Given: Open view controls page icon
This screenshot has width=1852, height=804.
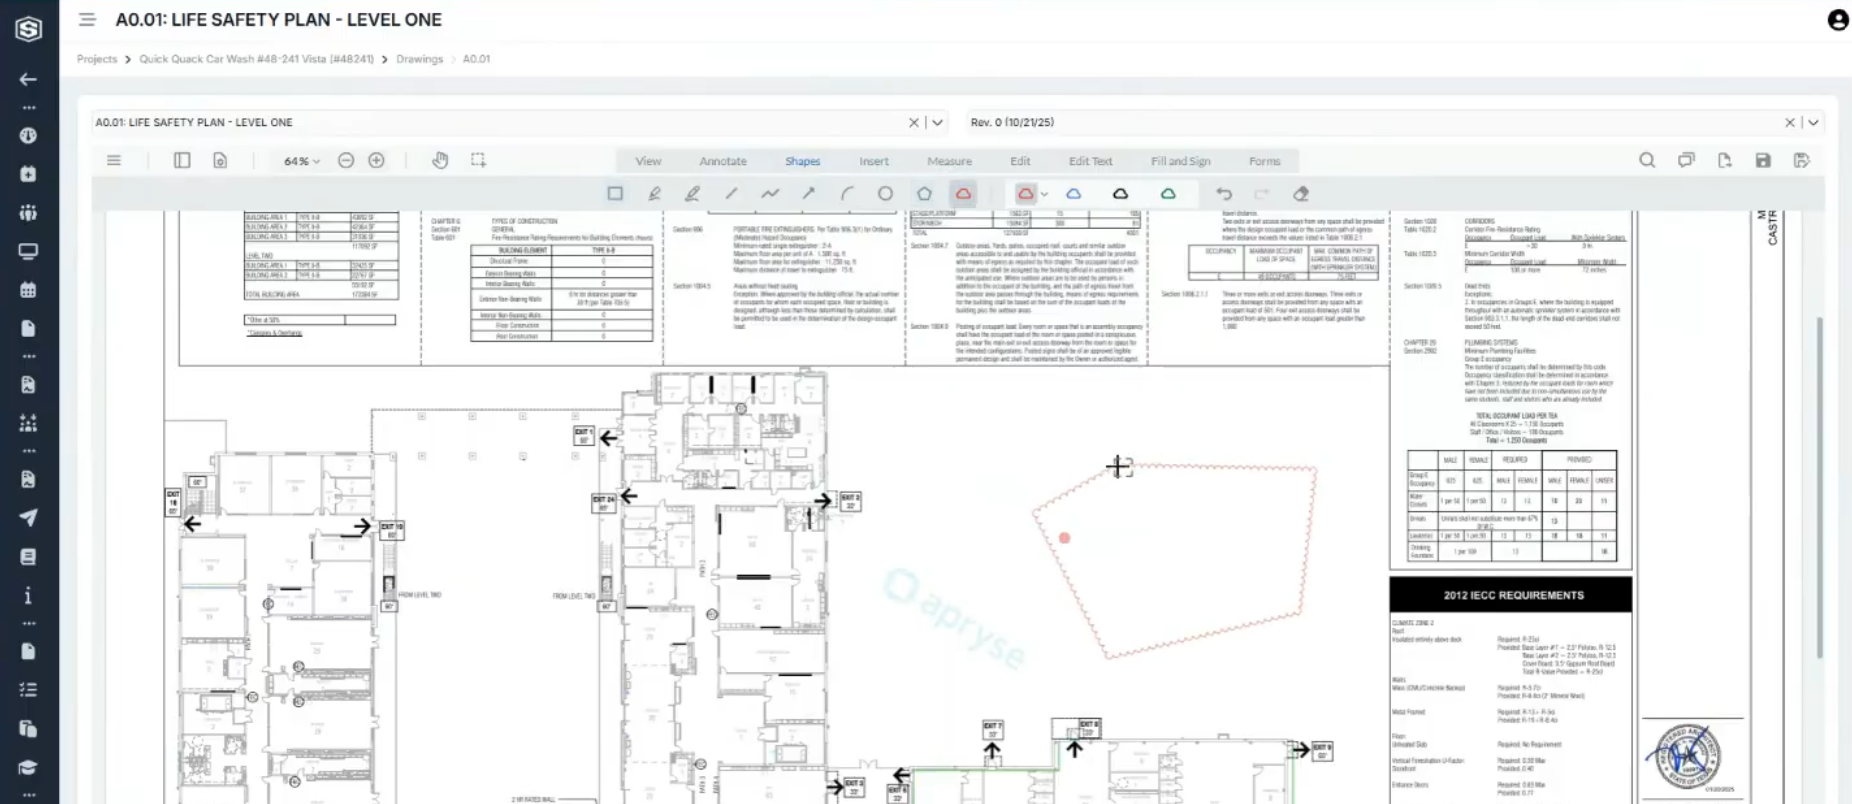Looking at the screenshot, I should pos(220,160).
